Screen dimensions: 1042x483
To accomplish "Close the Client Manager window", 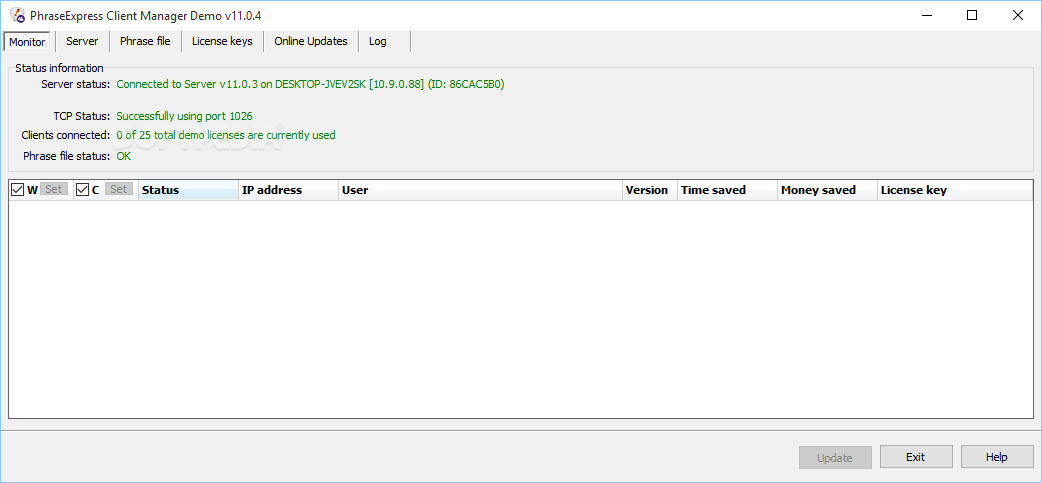I will coord(1017,15).
